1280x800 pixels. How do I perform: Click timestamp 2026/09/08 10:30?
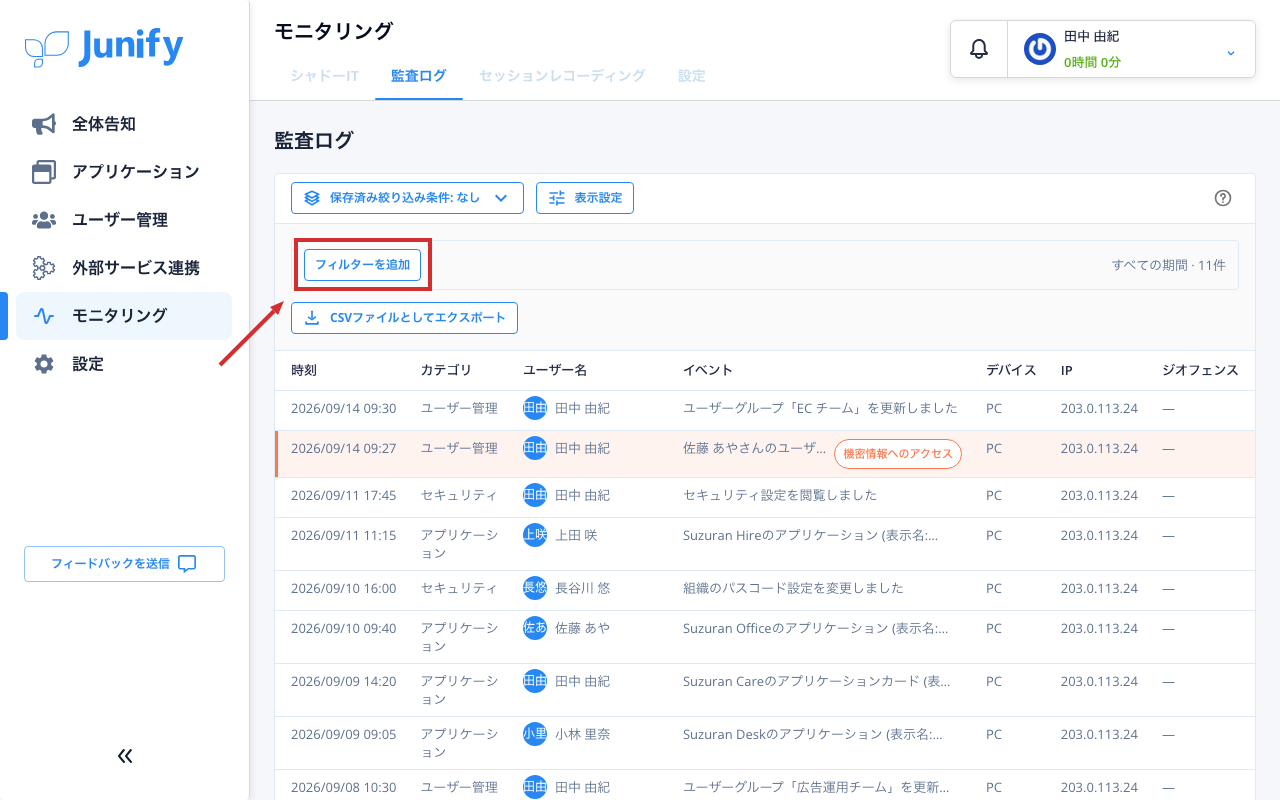coord(343,787)
